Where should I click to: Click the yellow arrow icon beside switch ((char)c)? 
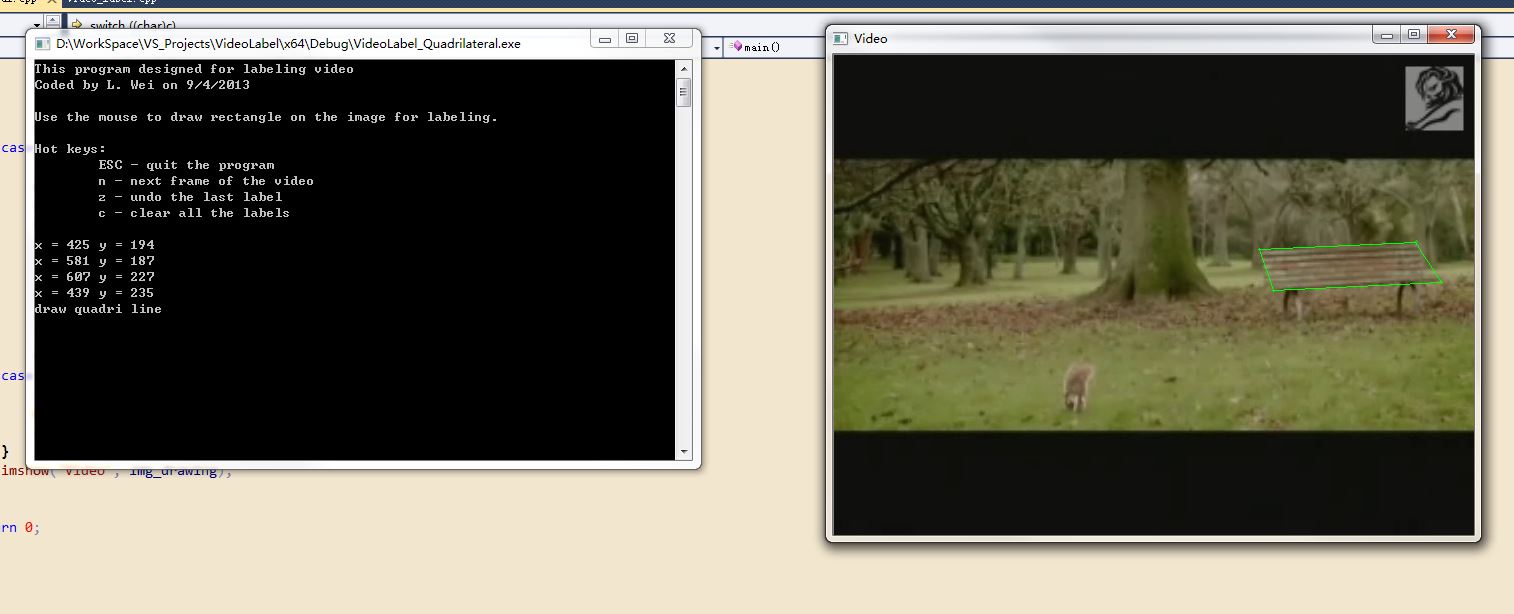(76, 24)
